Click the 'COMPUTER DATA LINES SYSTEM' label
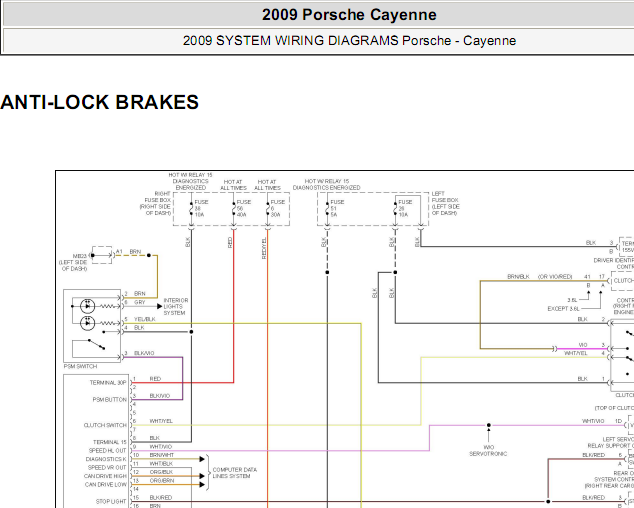The width and height of the screenshot is (634, 508). [x=235, y=473]
